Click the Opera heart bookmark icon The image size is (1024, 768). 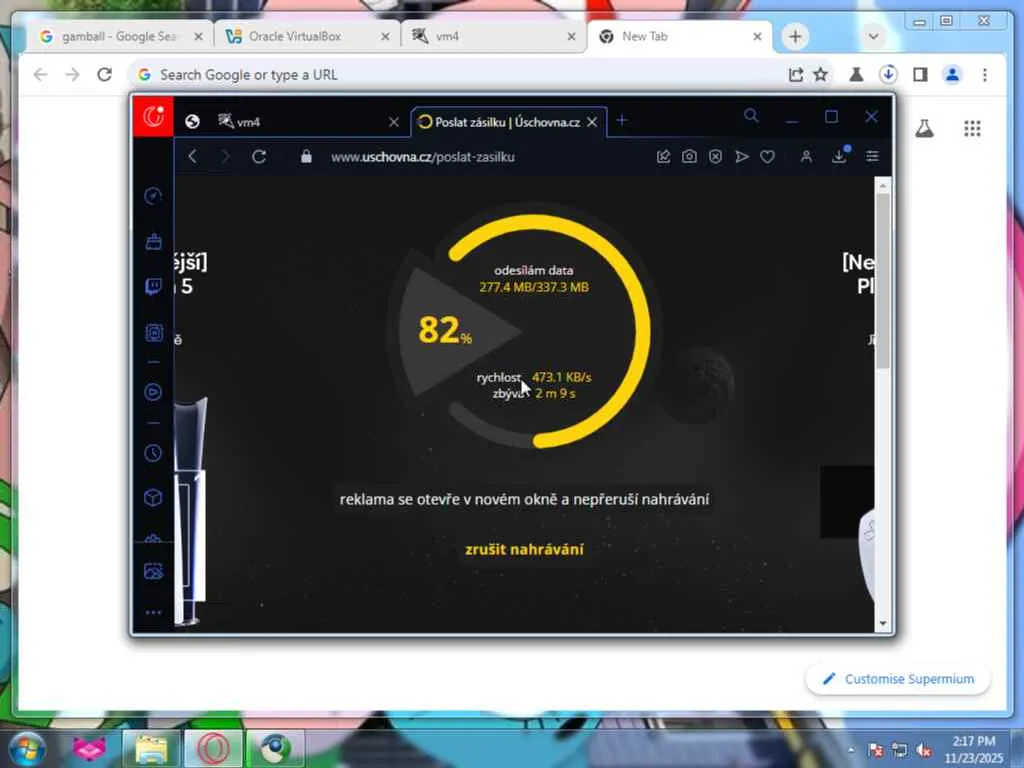tap(767, 157)
